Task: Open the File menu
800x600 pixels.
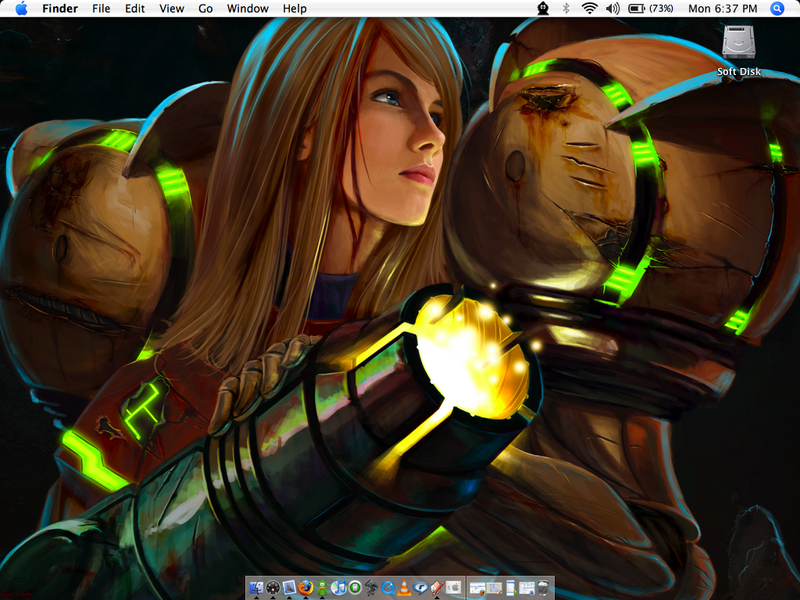Action: 101,9
